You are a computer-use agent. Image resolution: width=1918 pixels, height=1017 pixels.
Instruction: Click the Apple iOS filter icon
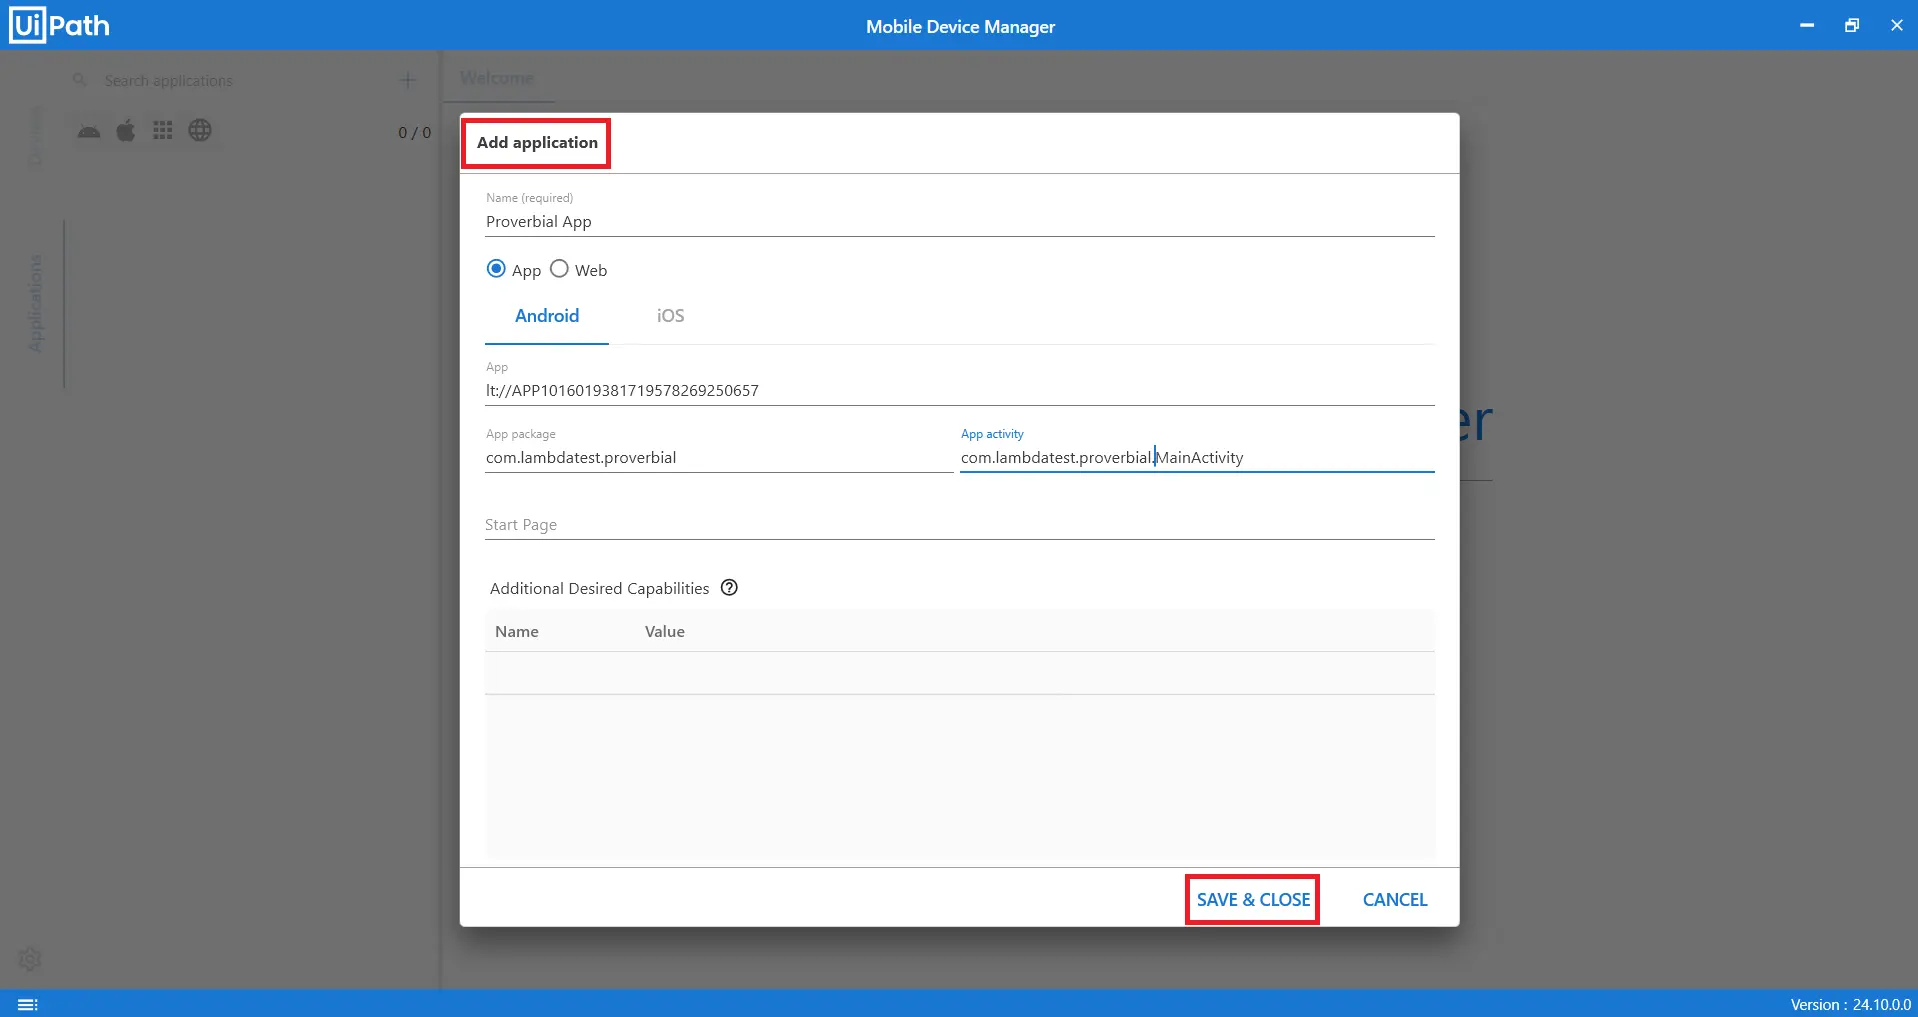point(126,131)
